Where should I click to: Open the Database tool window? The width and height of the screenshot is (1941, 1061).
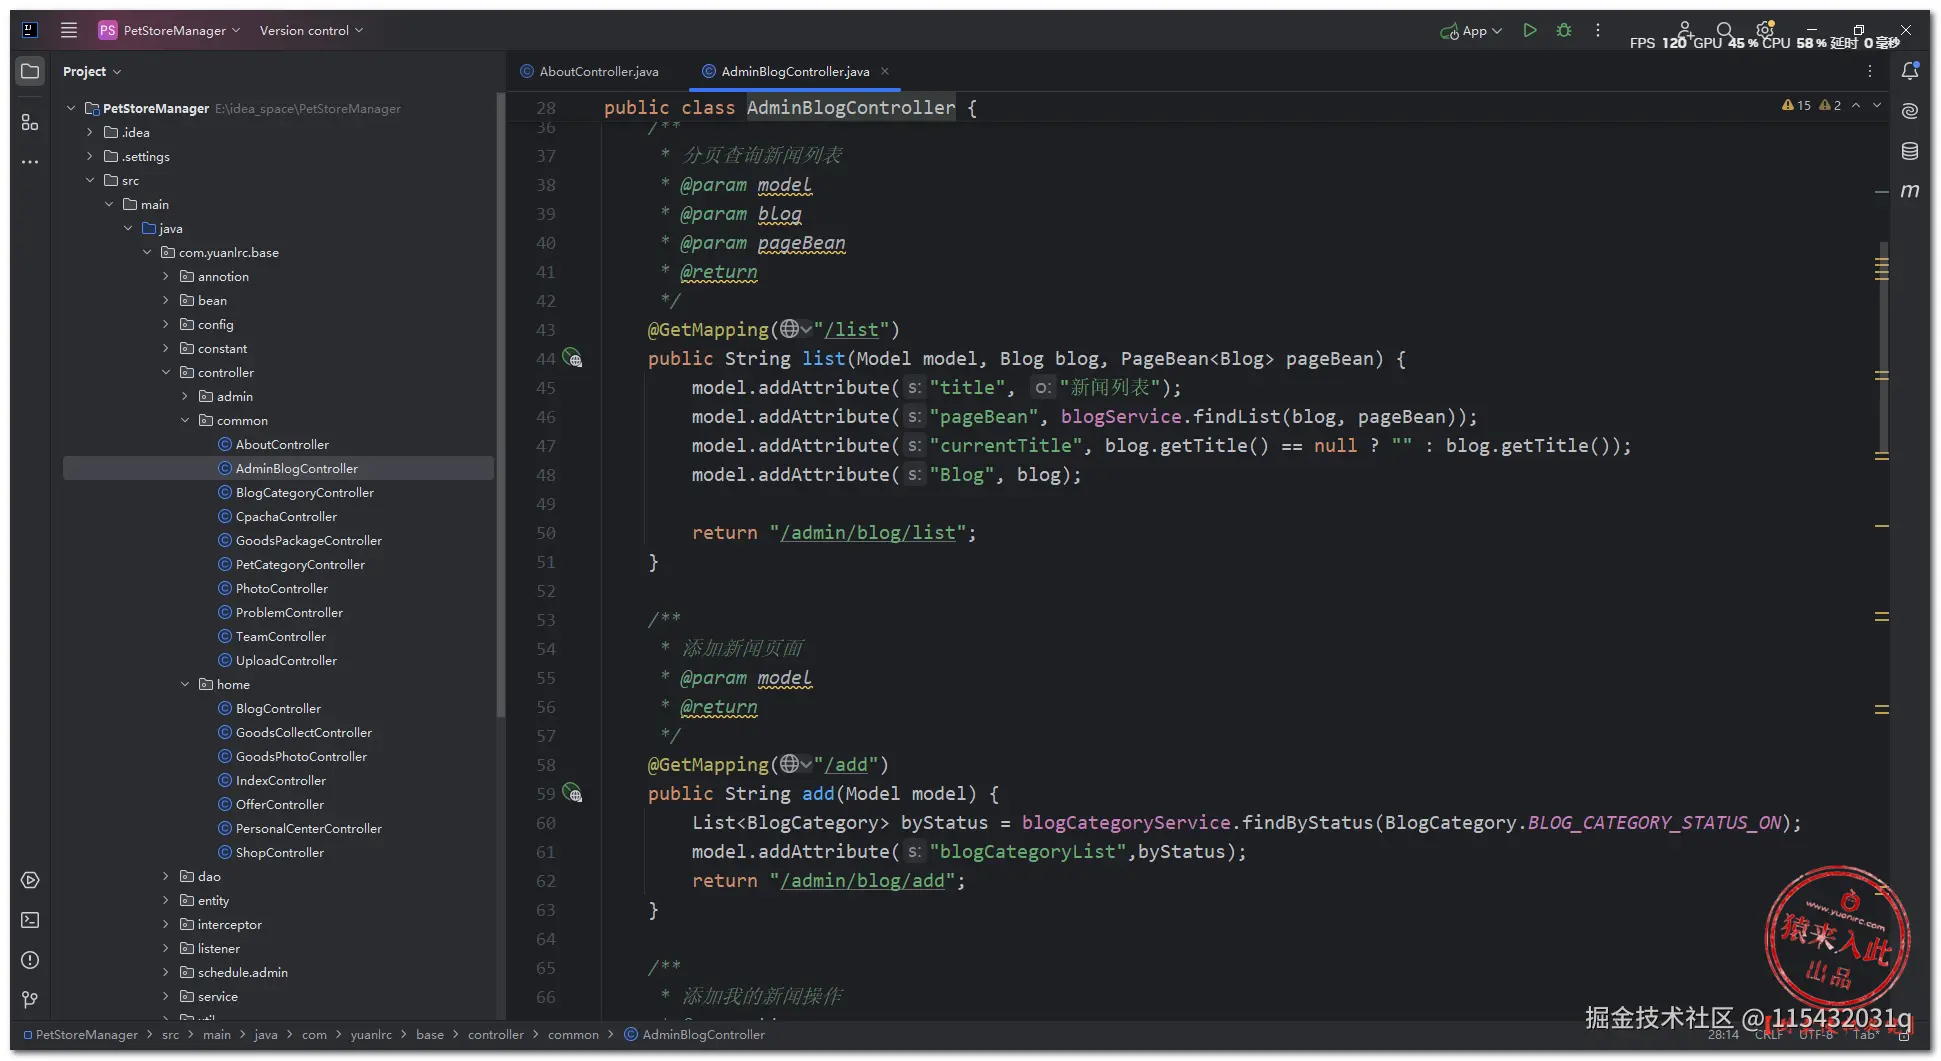click(1910, 151)
